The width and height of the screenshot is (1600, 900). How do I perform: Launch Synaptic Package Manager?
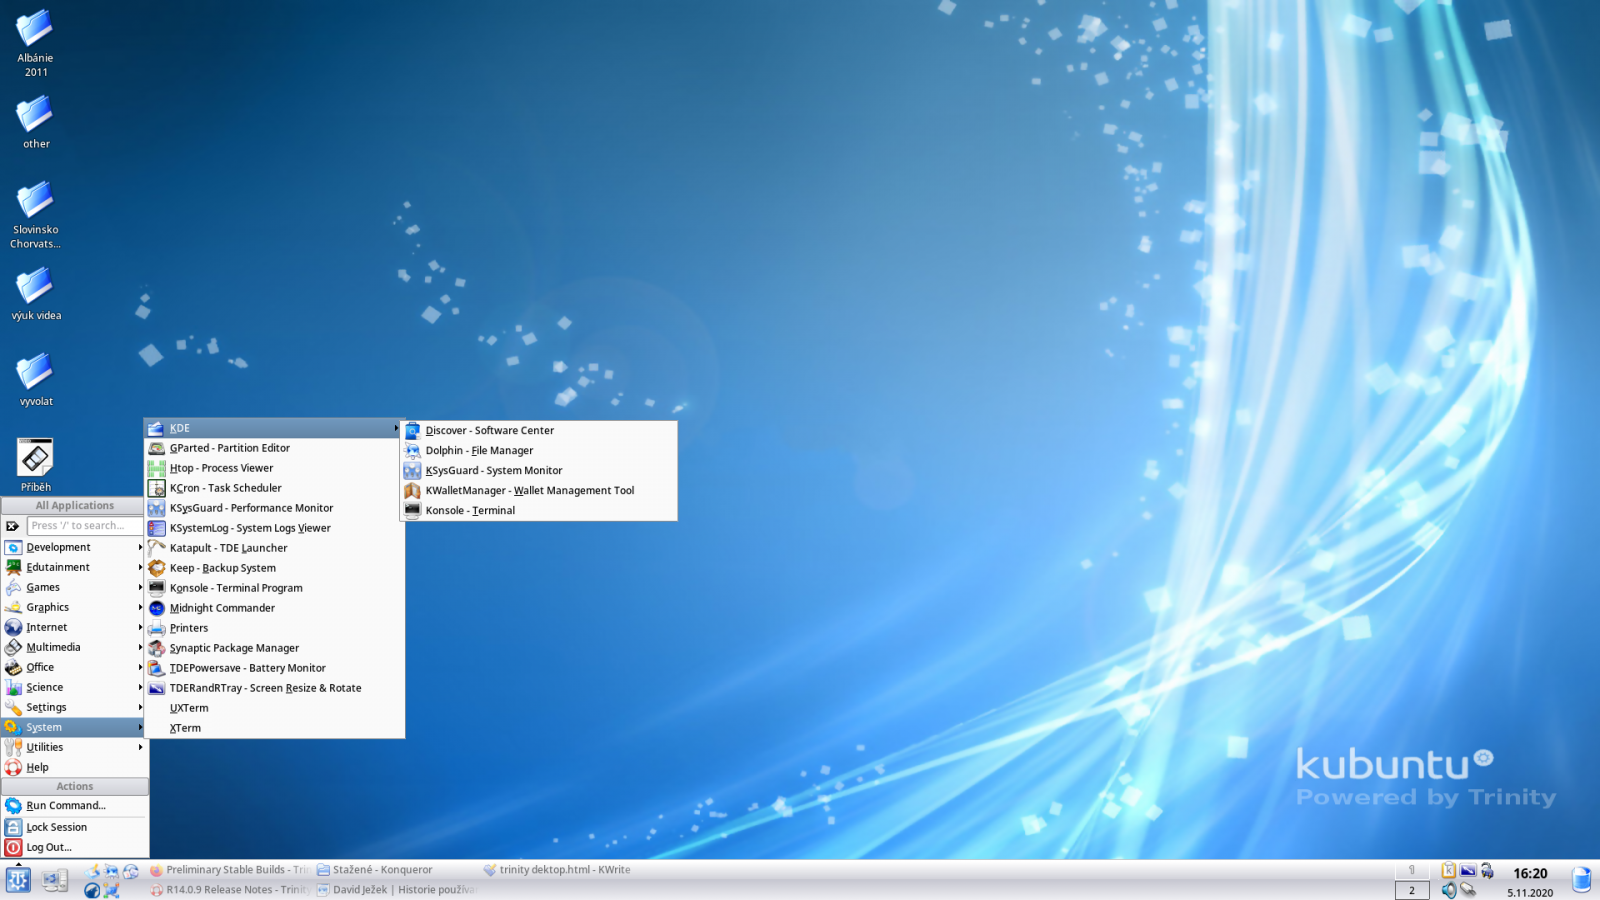[233, 648]
